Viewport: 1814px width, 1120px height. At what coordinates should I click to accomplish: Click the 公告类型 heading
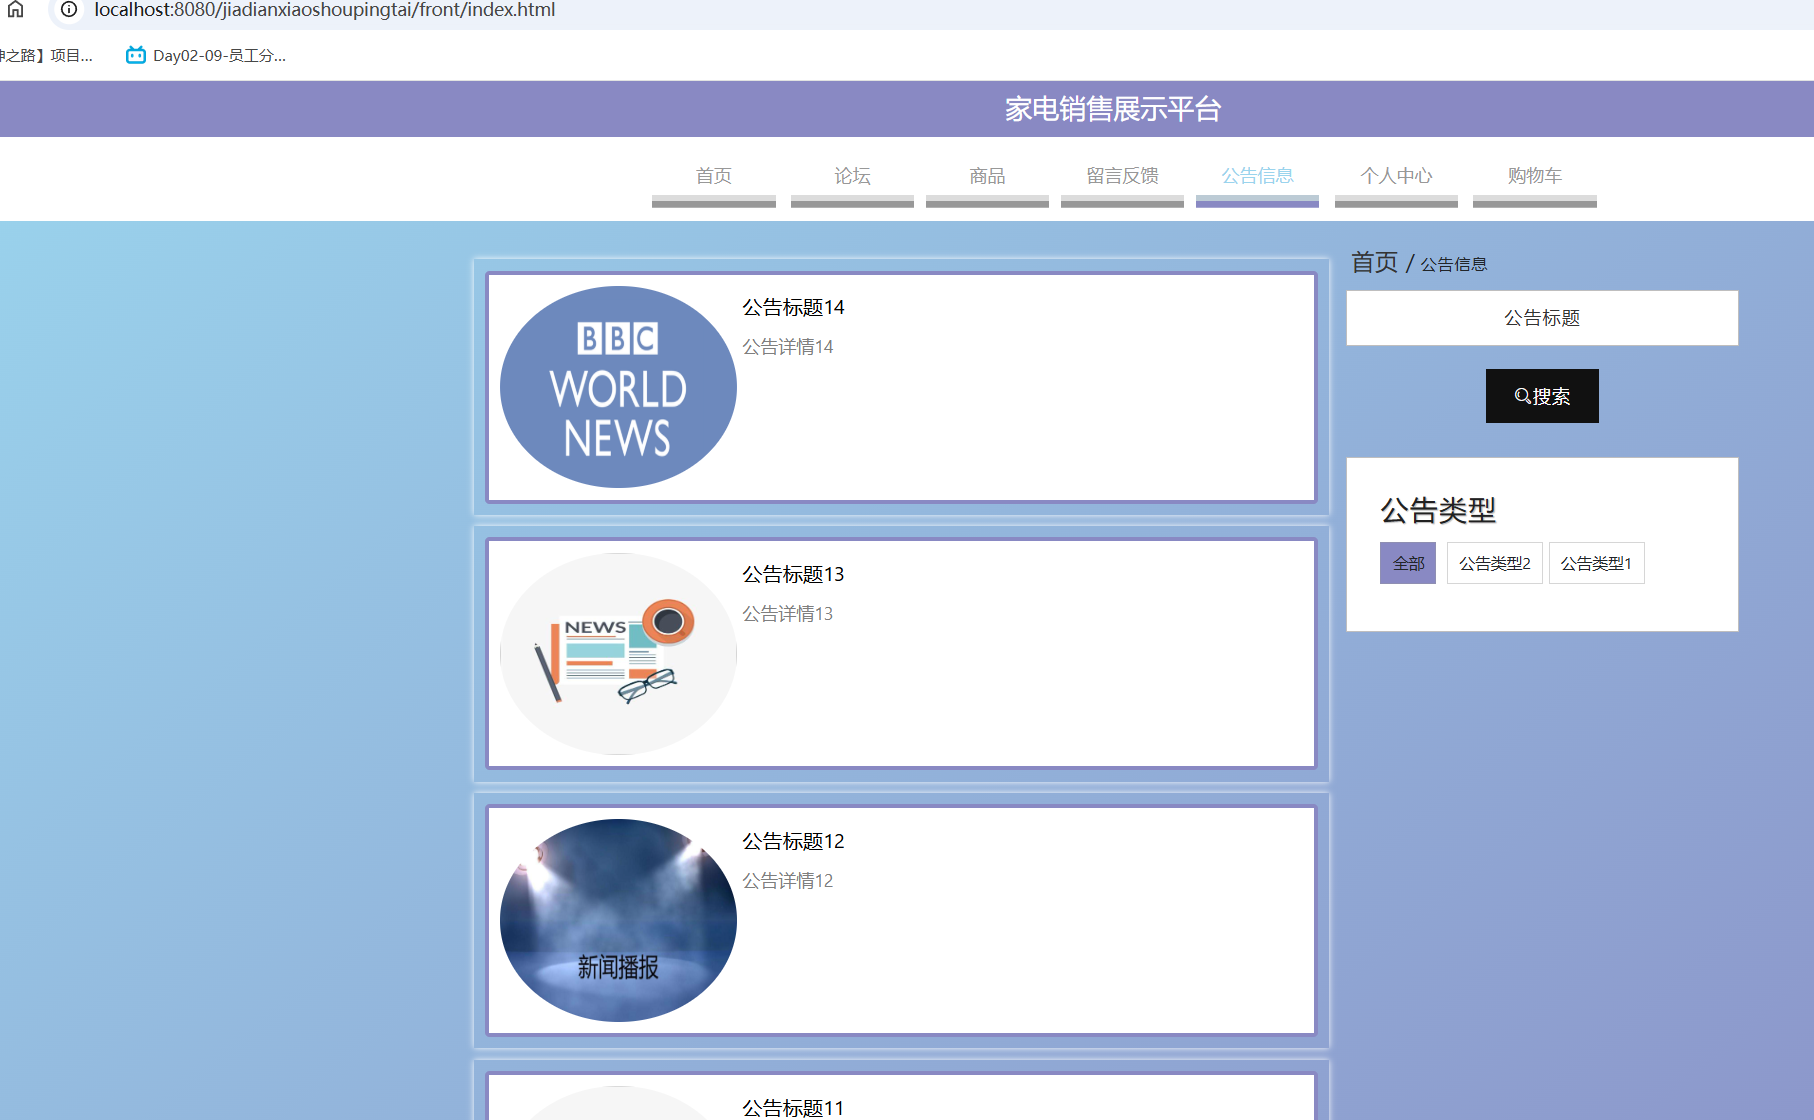(x=1438, y=511)
